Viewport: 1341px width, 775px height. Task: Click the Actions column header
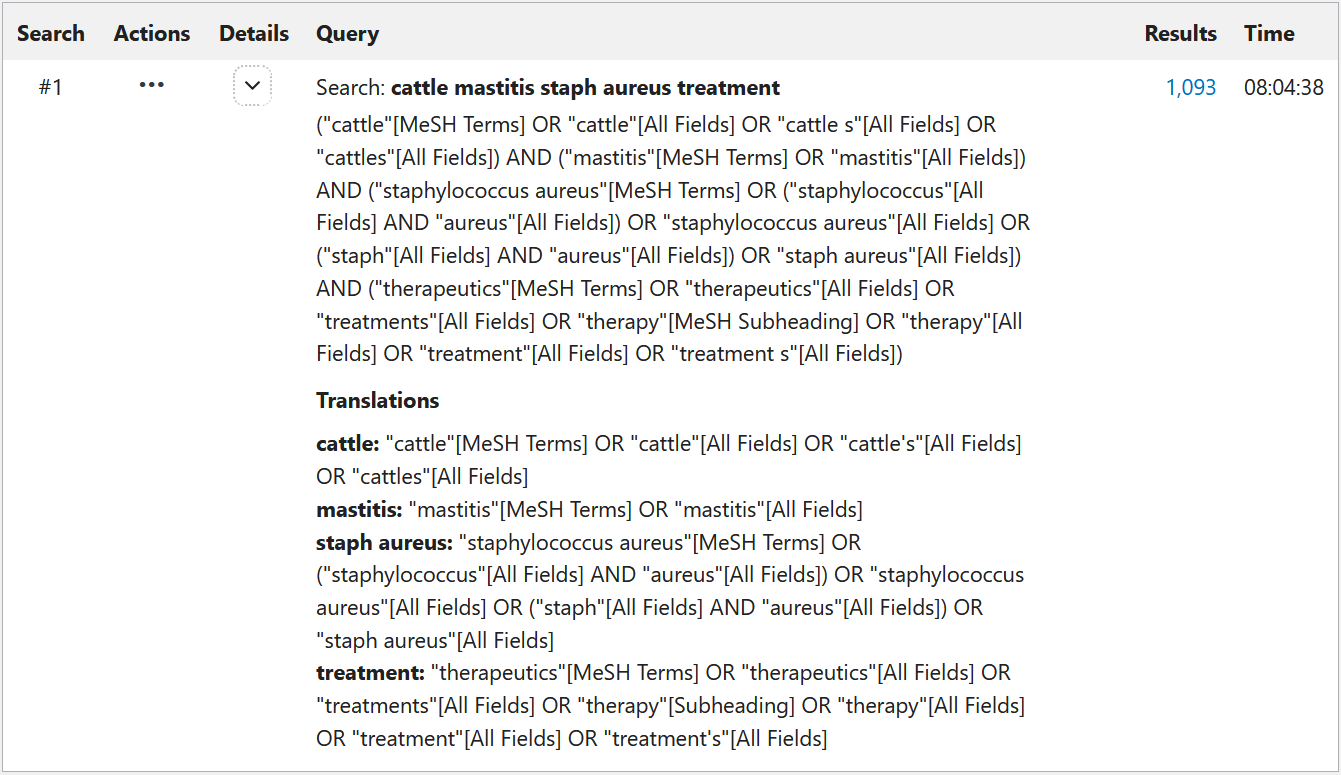[152, 33]
